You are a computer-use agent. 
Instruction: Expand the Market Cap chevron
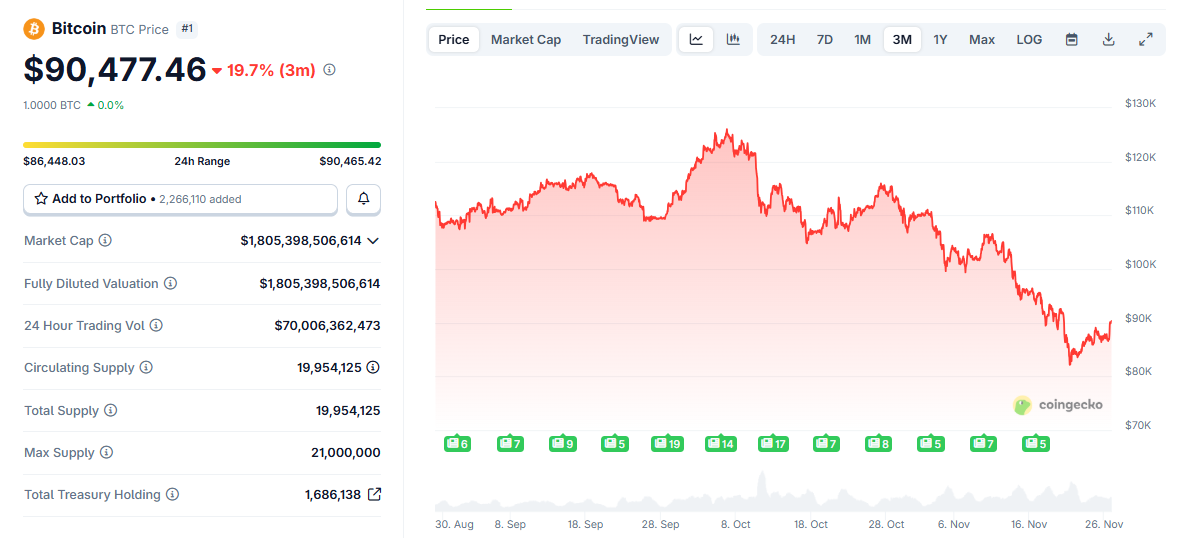click(373, 241)
